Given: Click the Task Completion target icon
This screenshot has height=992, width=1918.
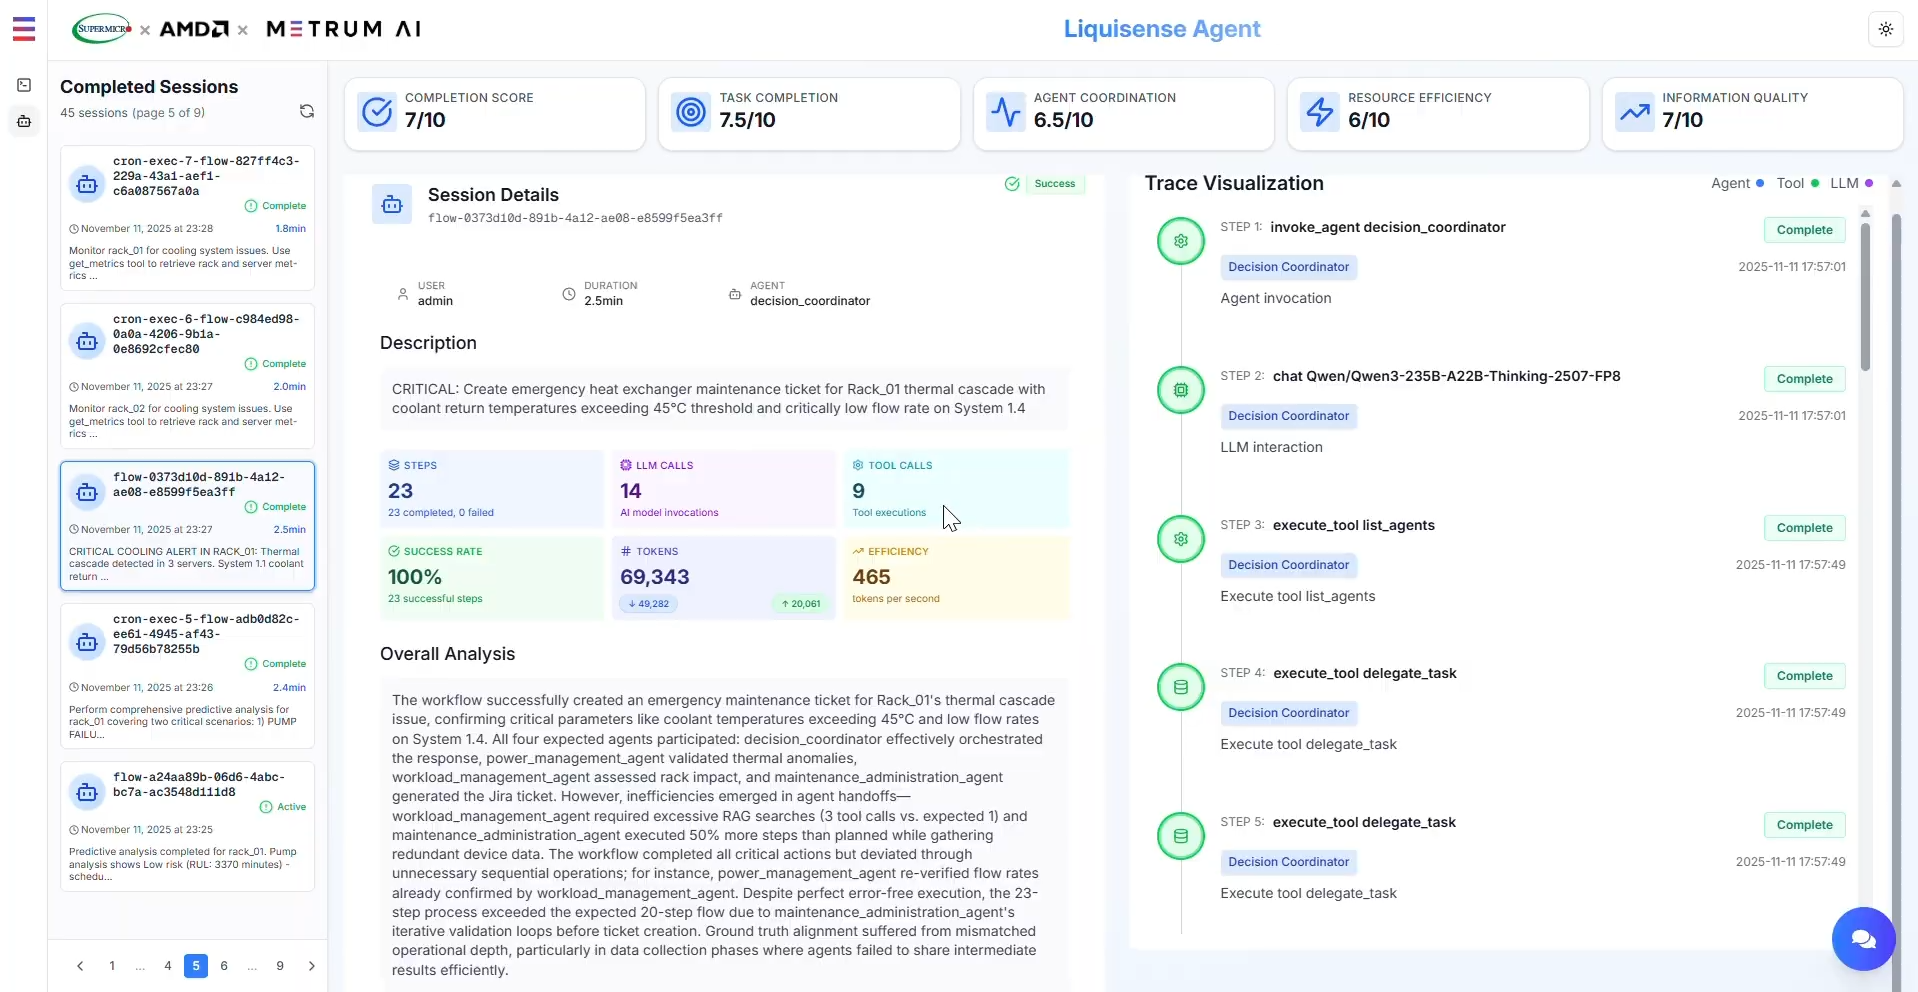Looking at the screenshot, I should [x=690, y=111].
